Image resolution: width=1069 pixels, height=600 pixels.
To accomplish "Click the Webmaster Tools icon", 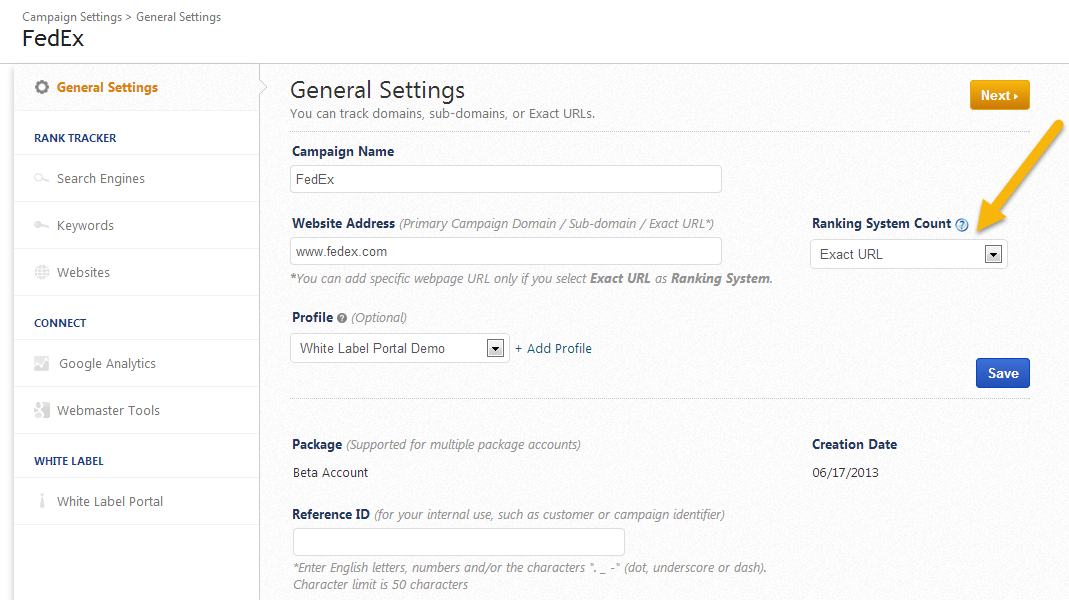I will click(x=42, y=410).
